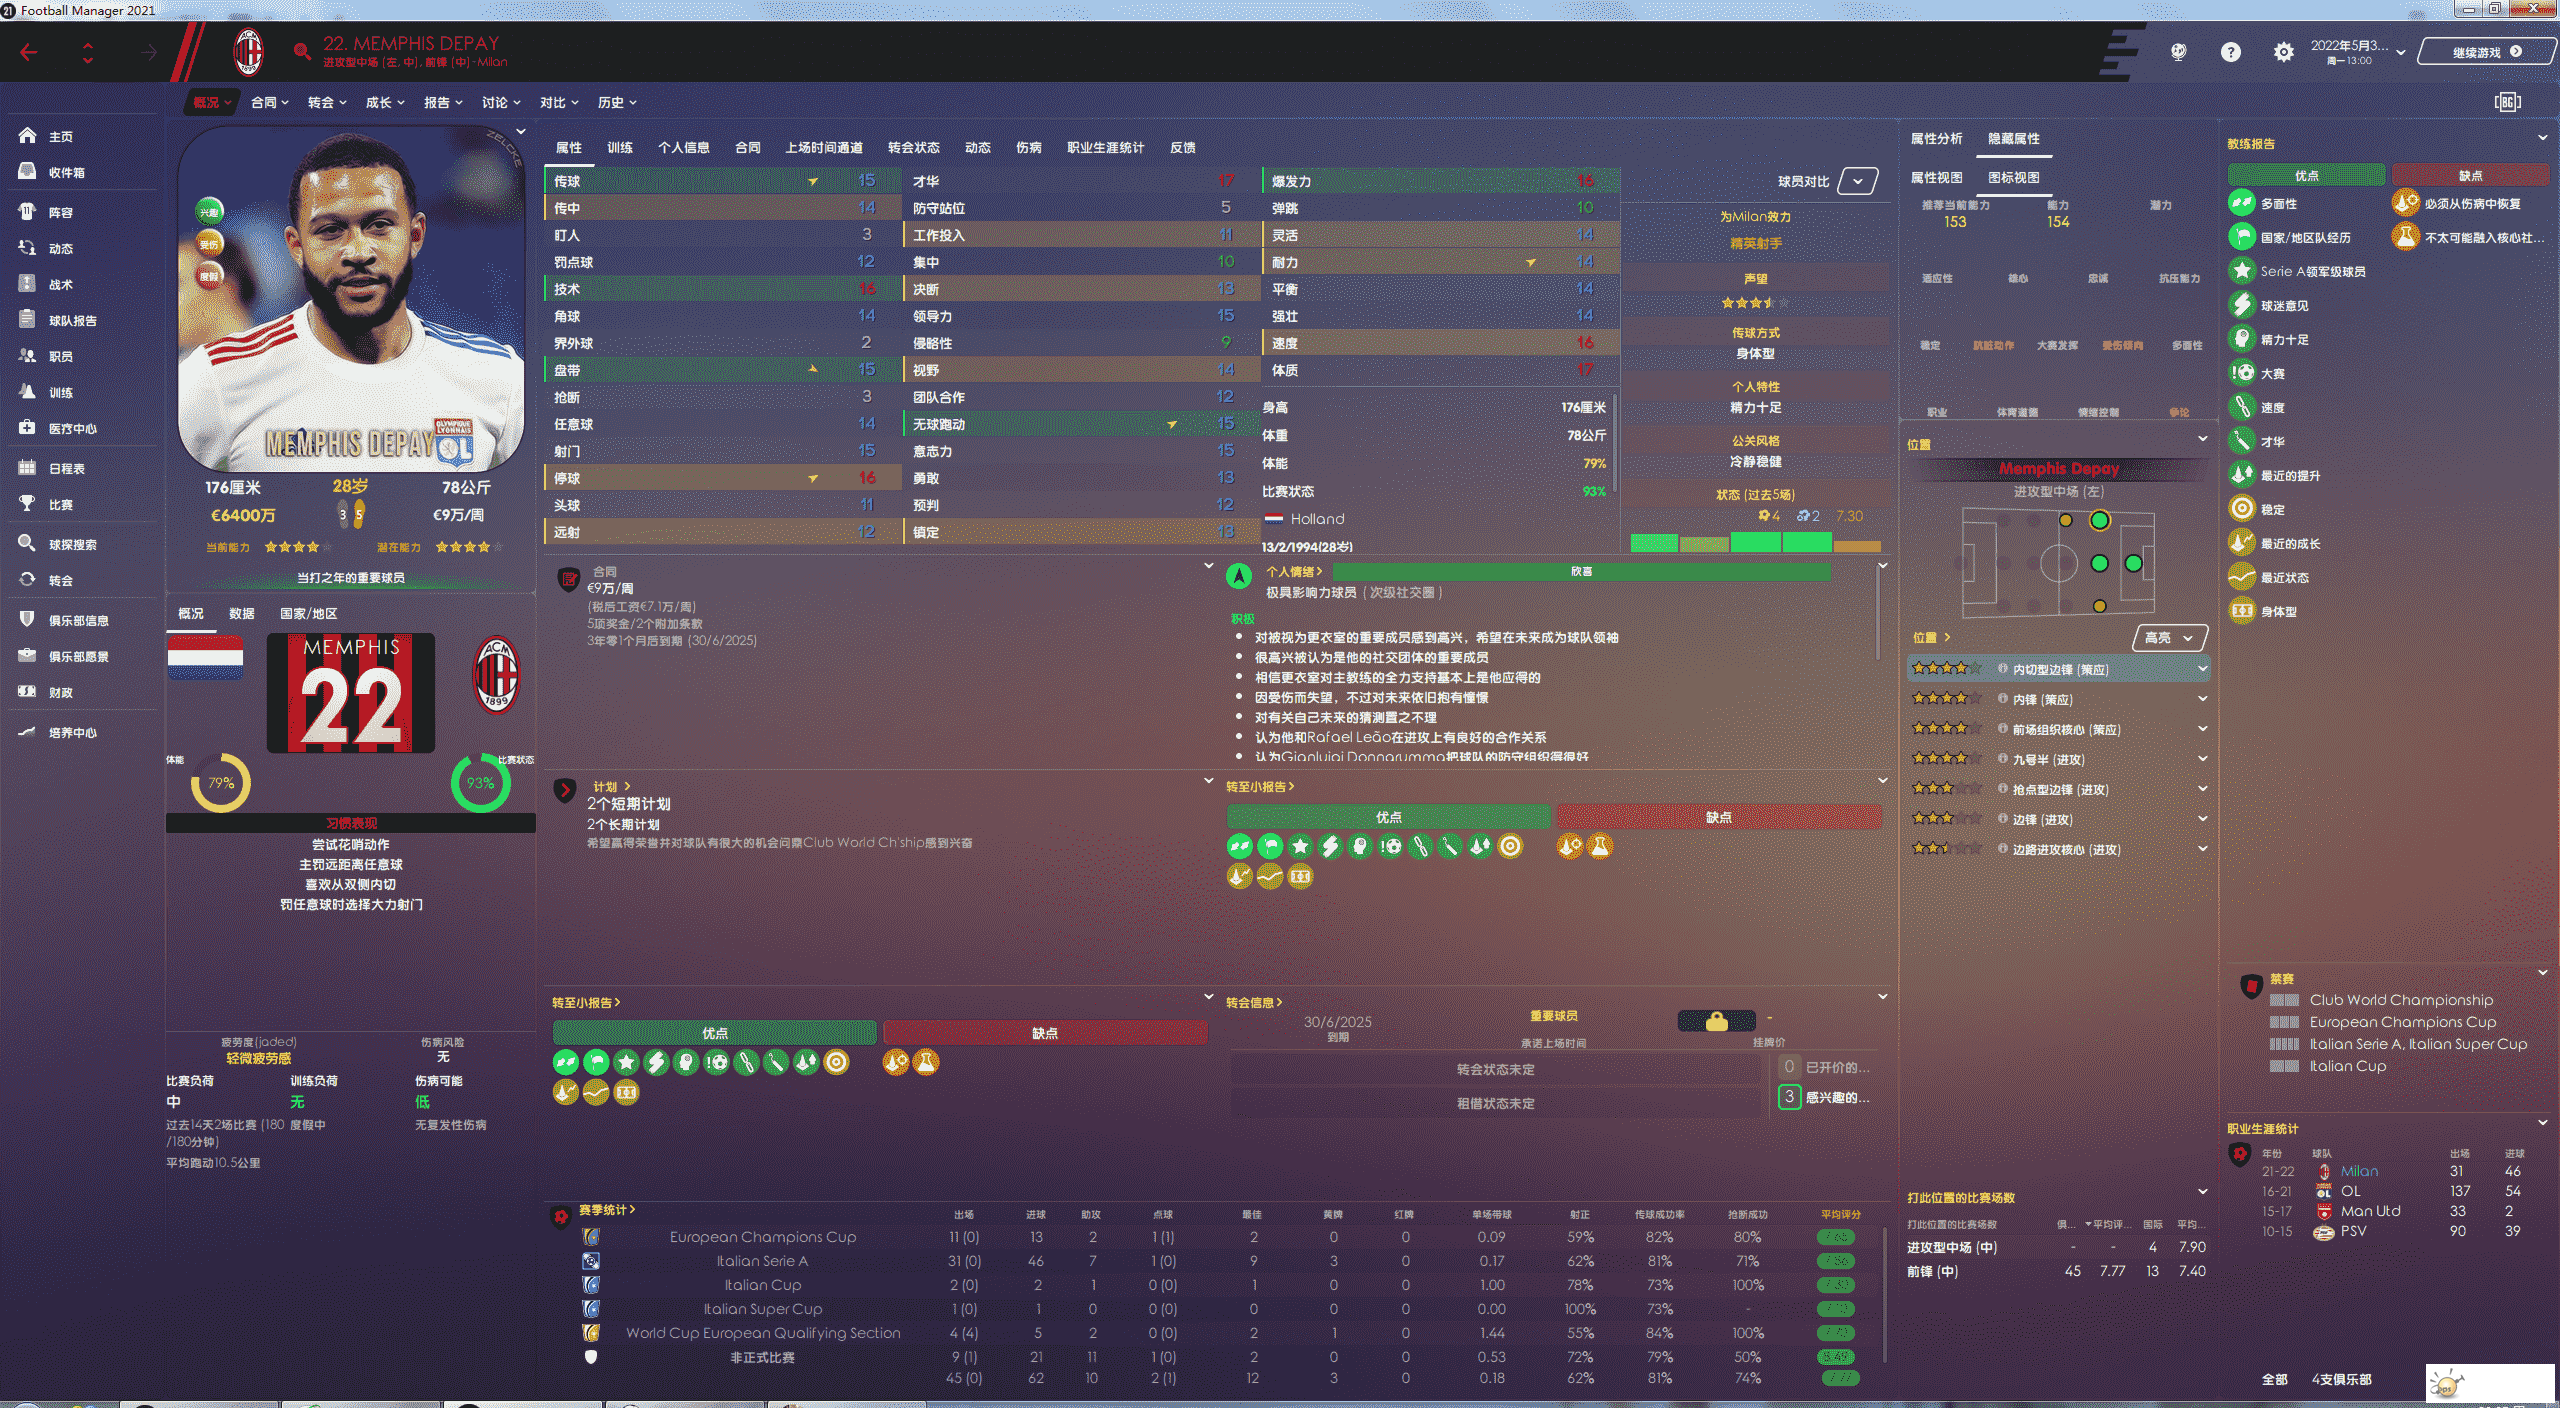Click the green 欣喜 morale bar
The width and height of the screenshot is (2560, 1408).
pyautogui.click(x=1581, y=571)
